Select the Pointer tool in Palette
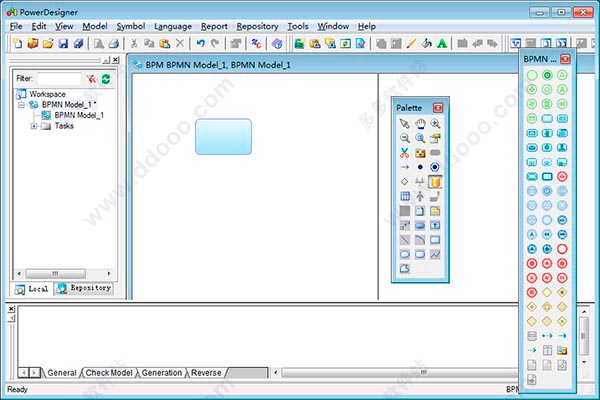This screenshot has height=400, width=600. 404,124
